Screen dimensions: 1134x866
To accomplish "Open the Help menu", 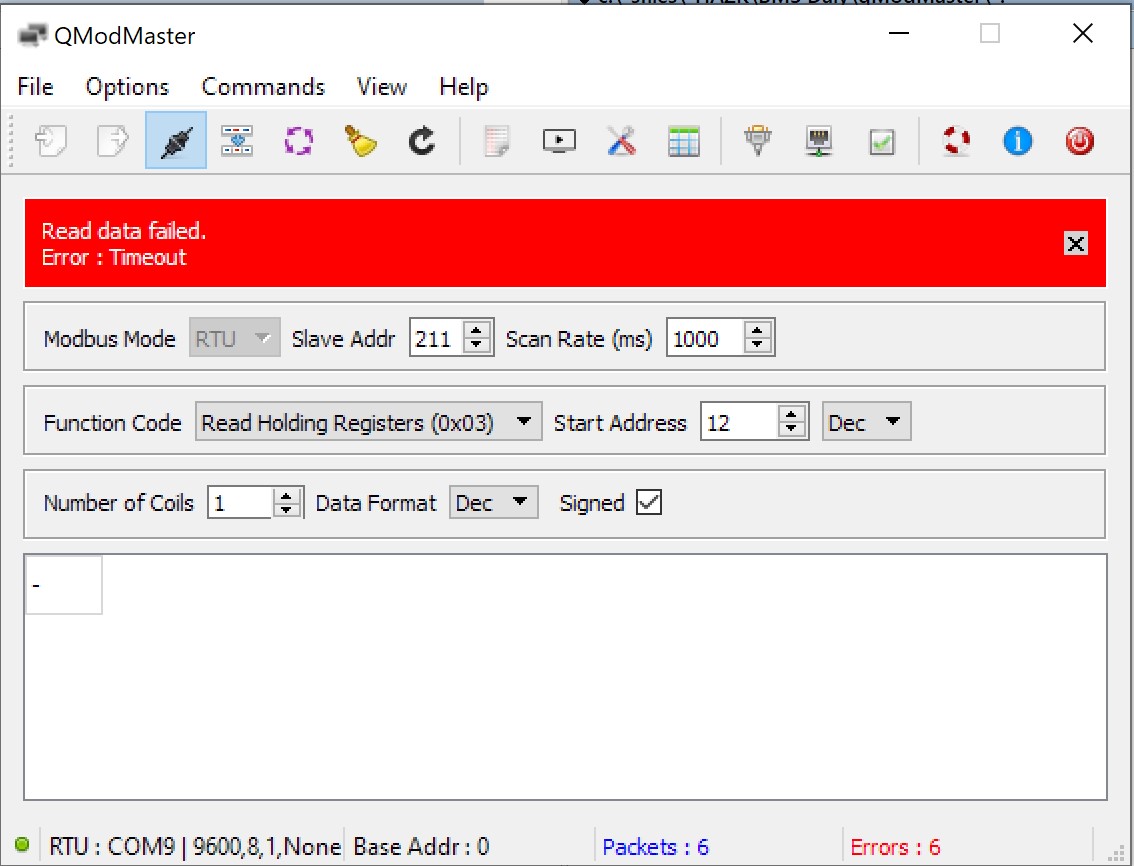I will 464,87.
